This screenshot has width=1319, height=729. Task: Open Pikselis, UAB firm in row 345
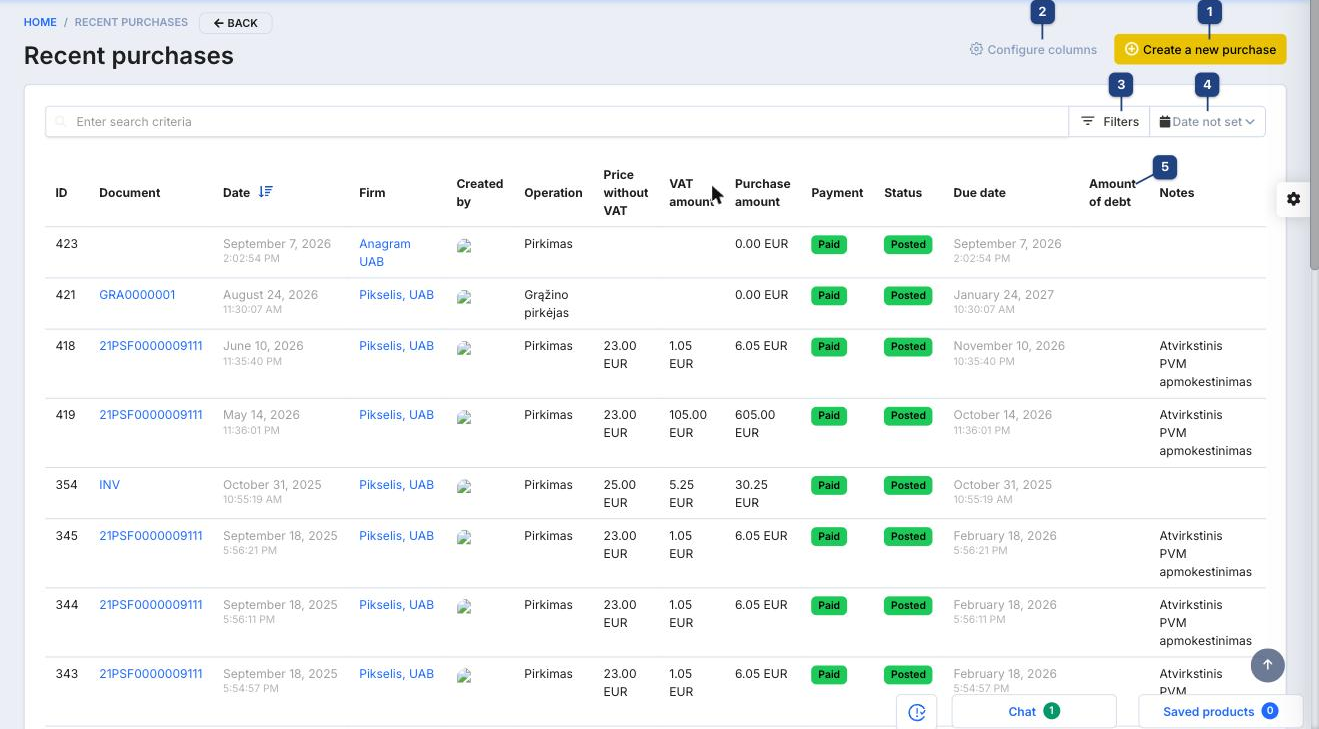click(x=396, y=536)
